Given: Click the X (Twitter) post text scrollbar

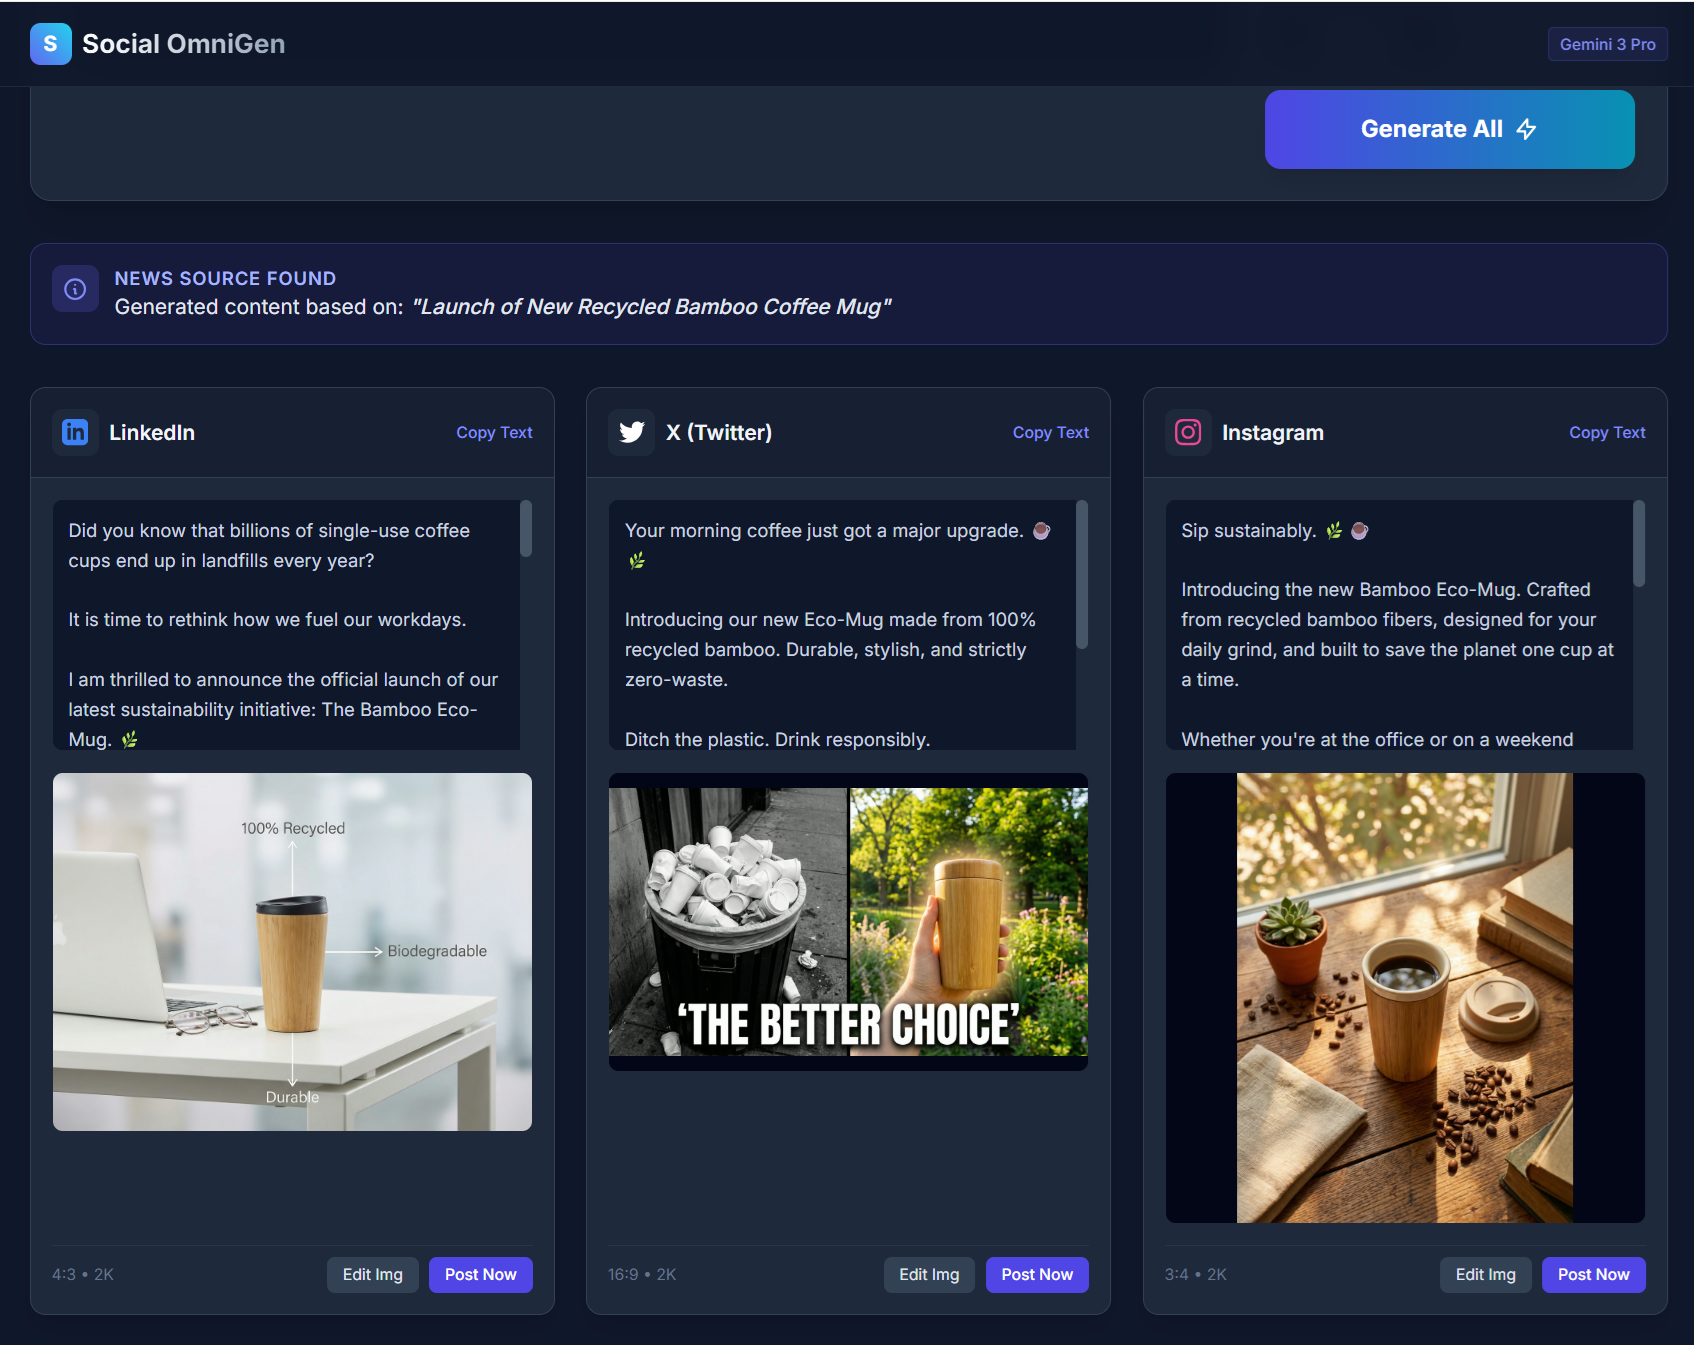Looking at the screenshot, I should point(1082,575).
